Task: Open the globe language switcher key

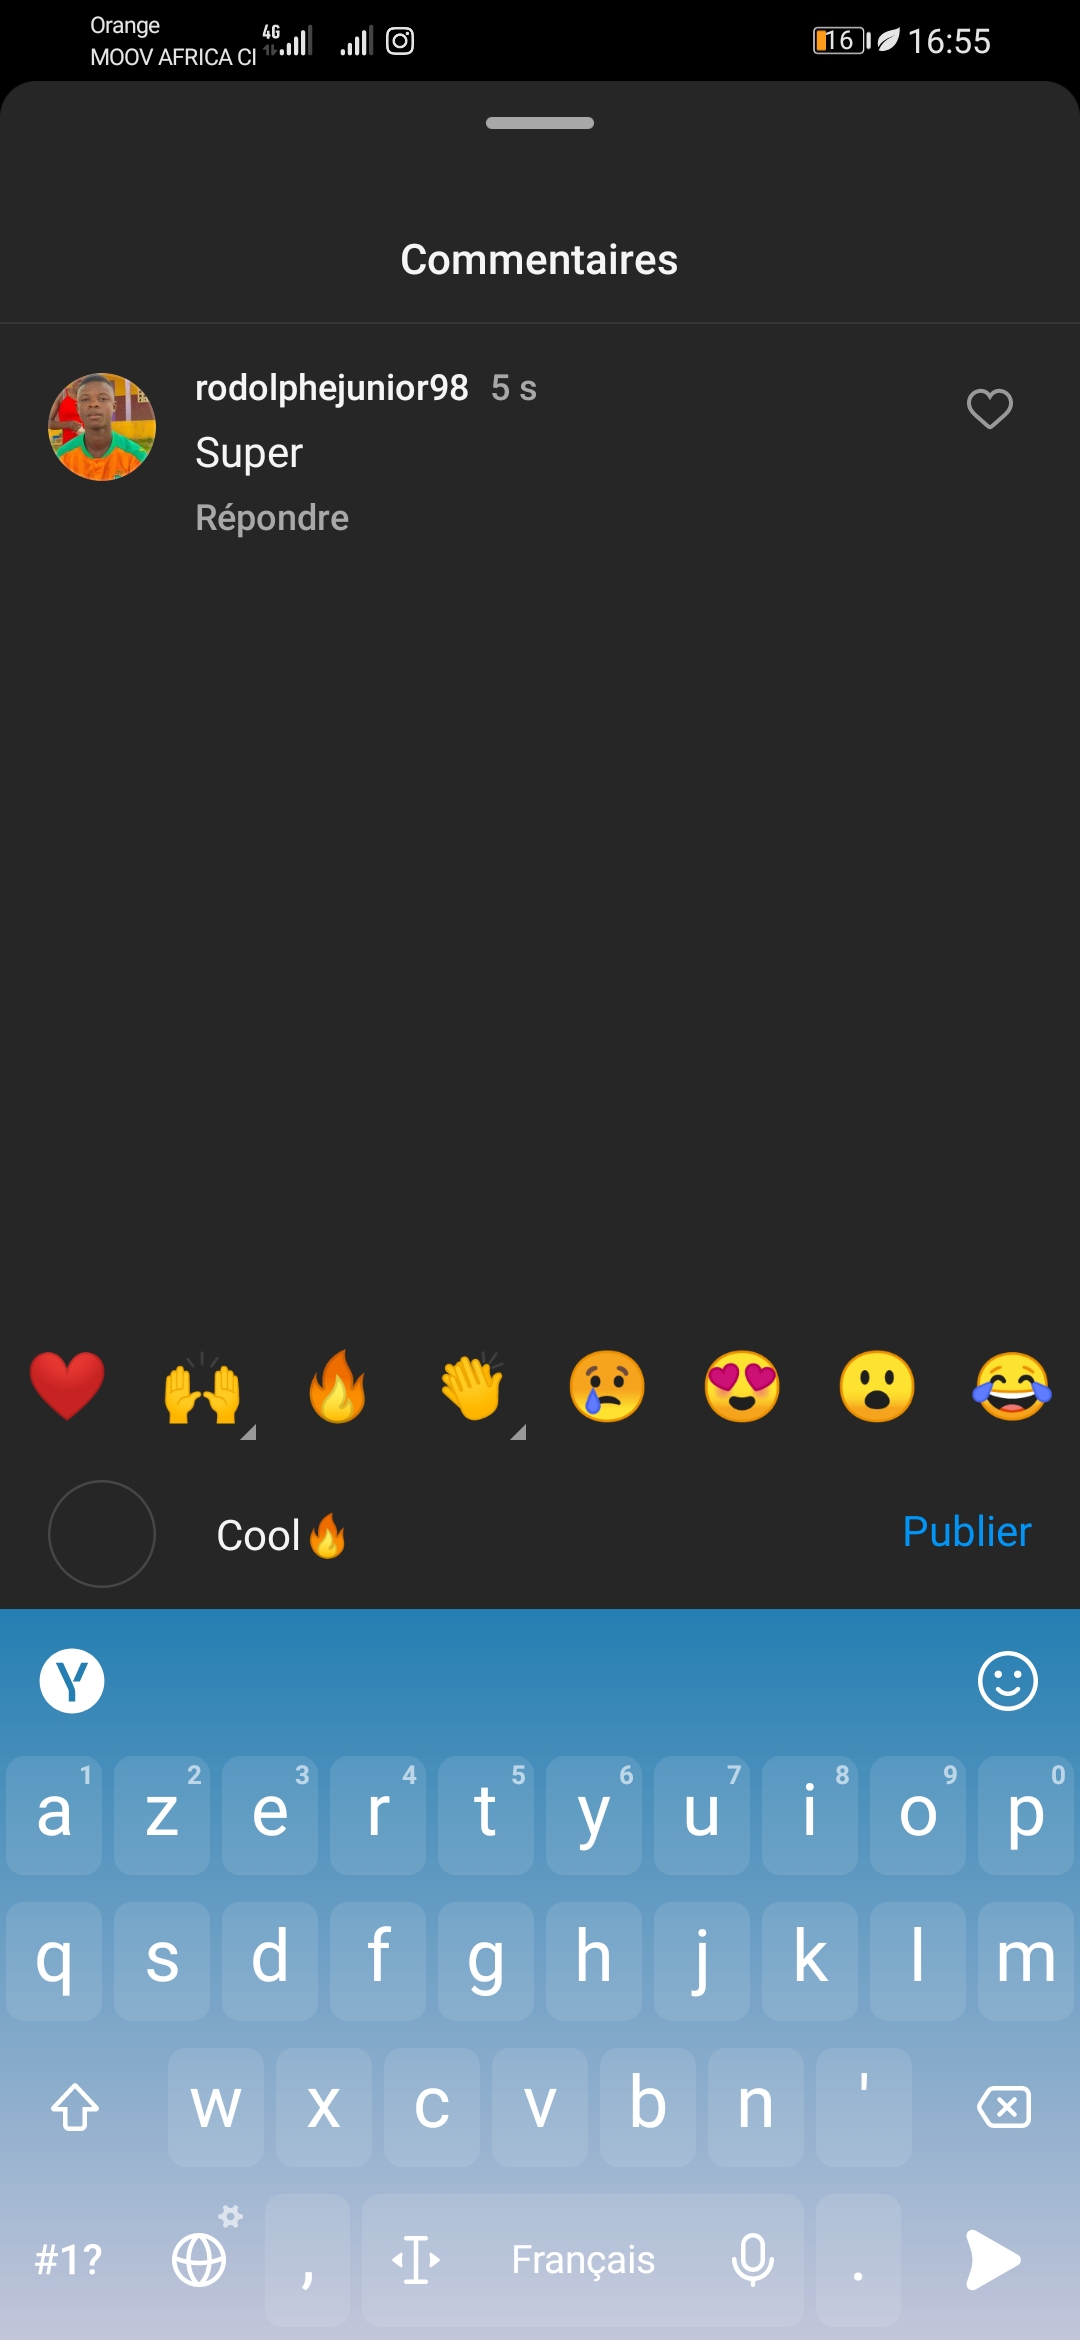Action: click(200, 2260)
